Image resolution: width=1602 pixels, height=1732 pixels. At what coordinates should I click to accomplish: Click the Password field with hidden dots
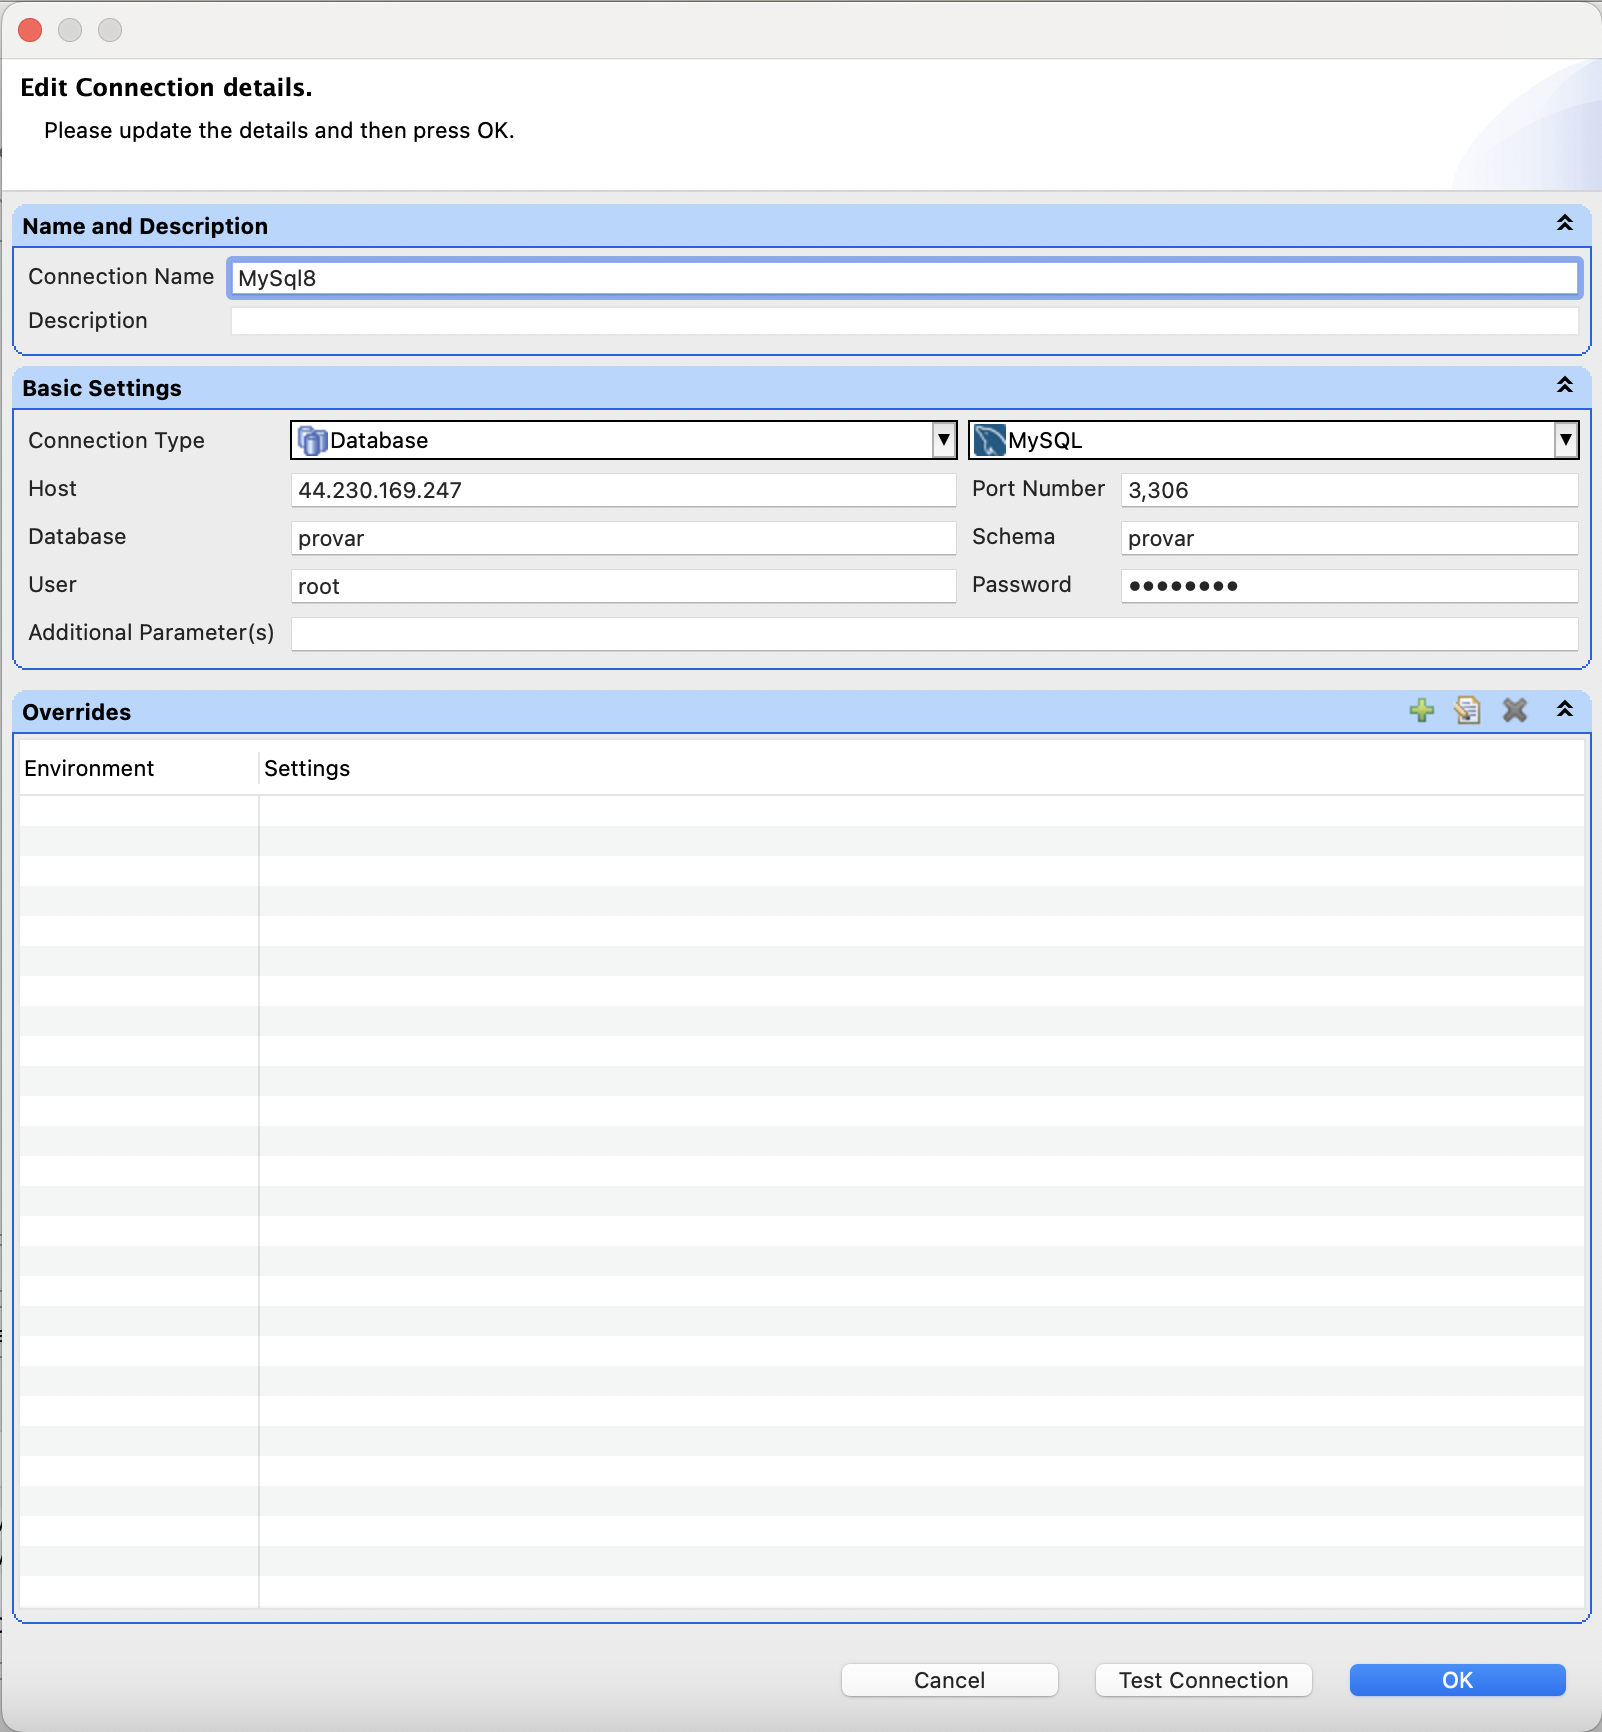tap(1348, 586)
